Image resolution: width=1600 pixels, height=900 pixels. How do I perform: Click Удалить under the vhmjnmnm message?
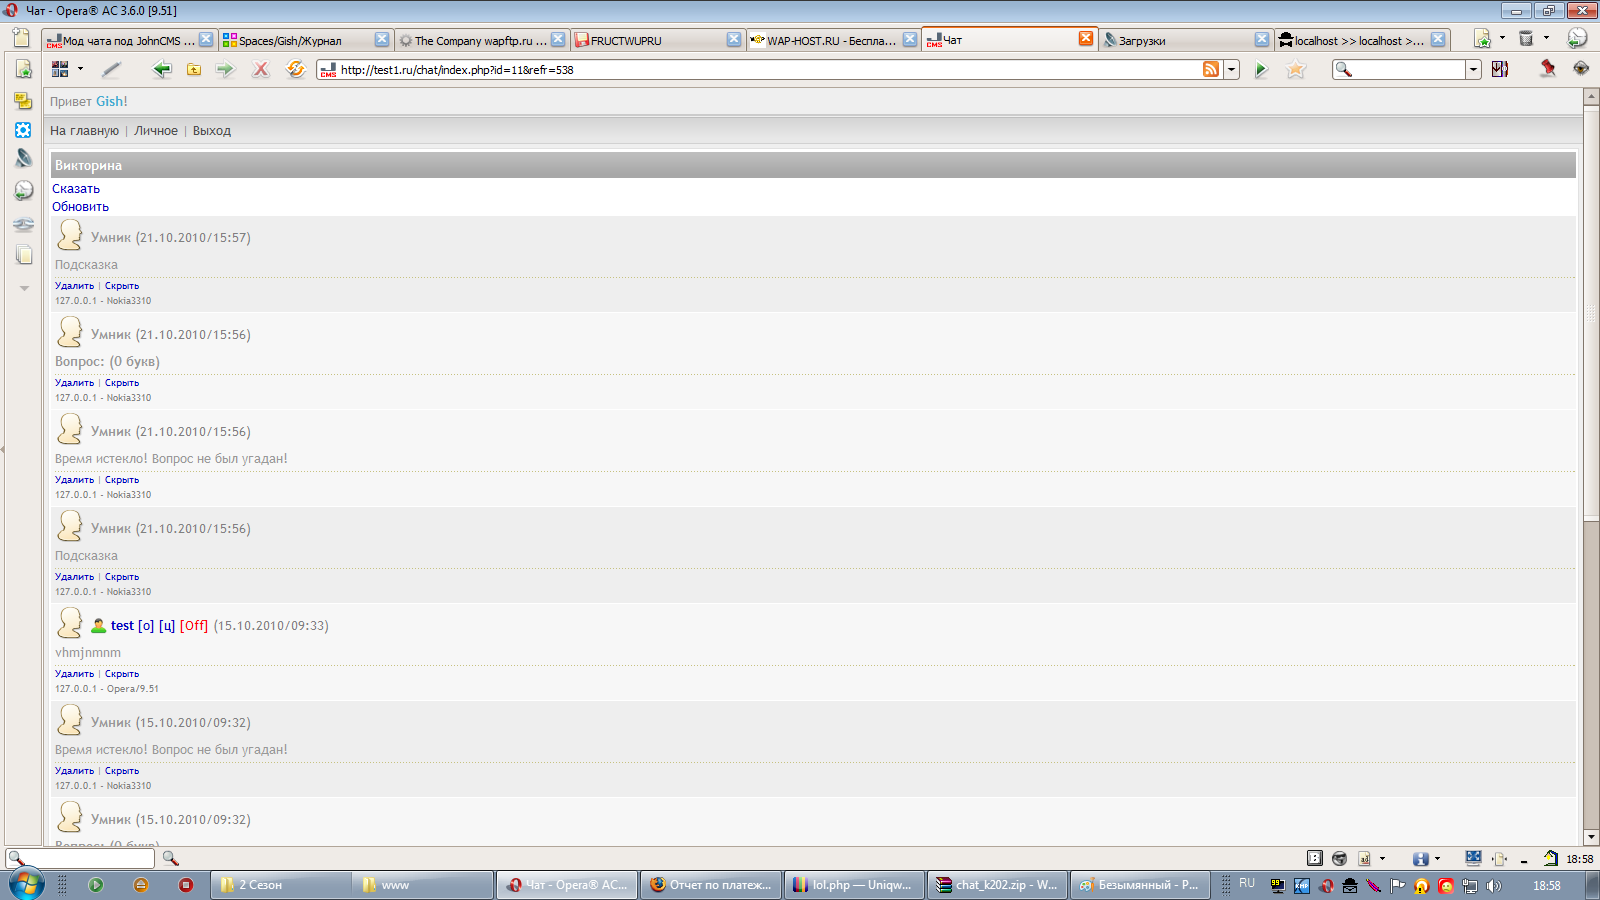(x=74, y=674)
